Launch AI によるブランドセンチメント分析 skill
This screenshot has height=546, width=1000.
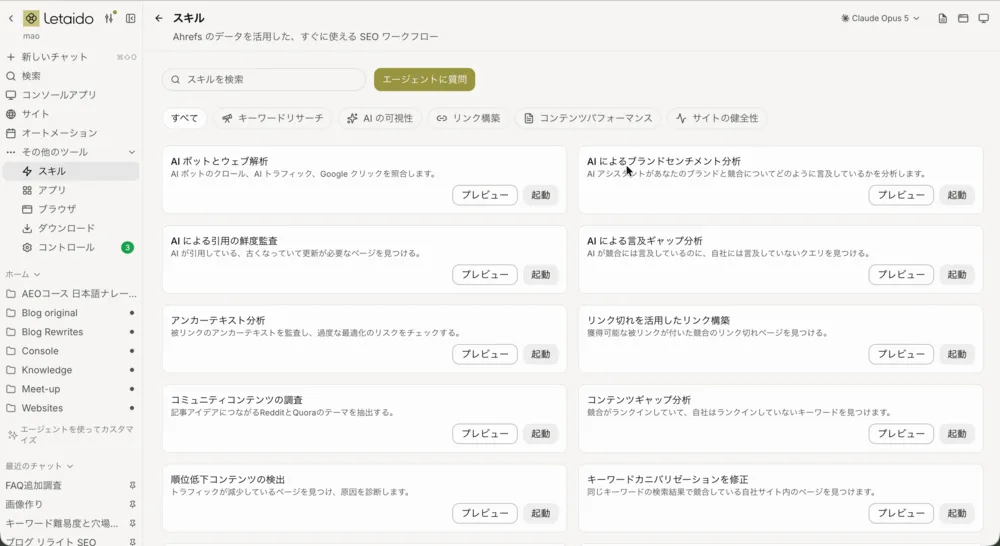(957, 195)
